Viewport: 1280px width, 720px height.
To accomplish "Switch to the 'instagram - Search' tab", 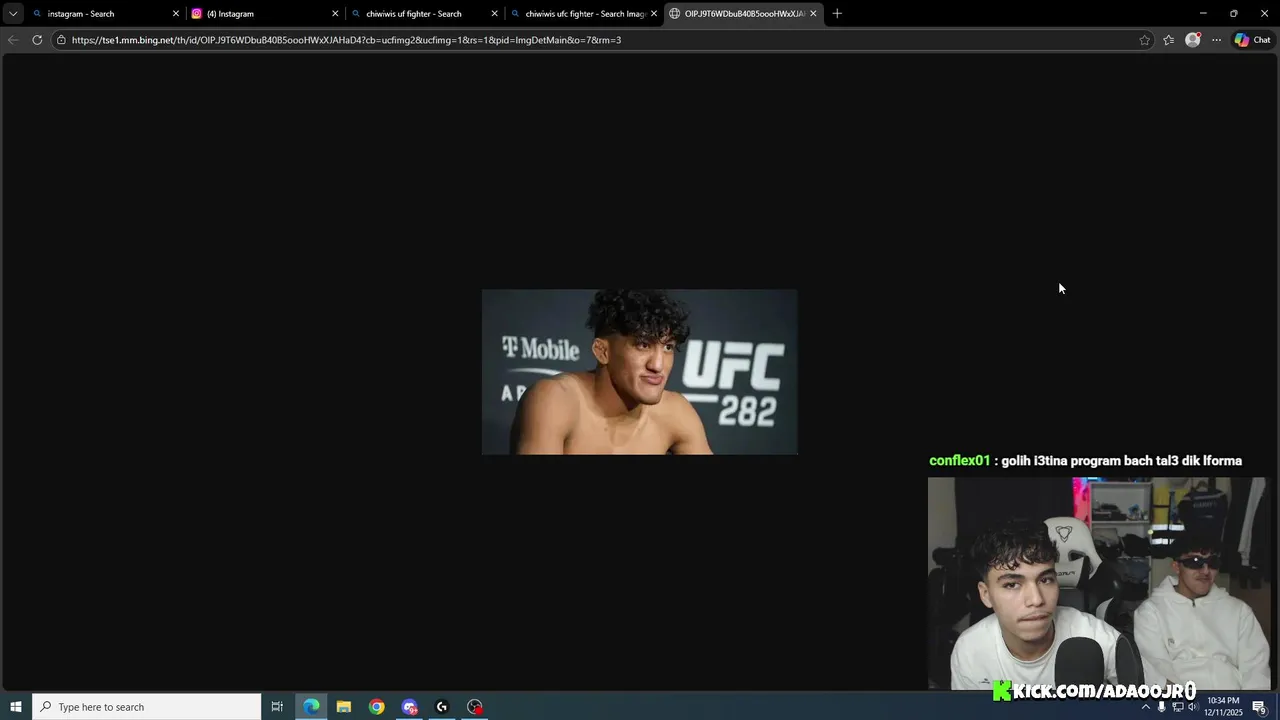I will 106,14.
